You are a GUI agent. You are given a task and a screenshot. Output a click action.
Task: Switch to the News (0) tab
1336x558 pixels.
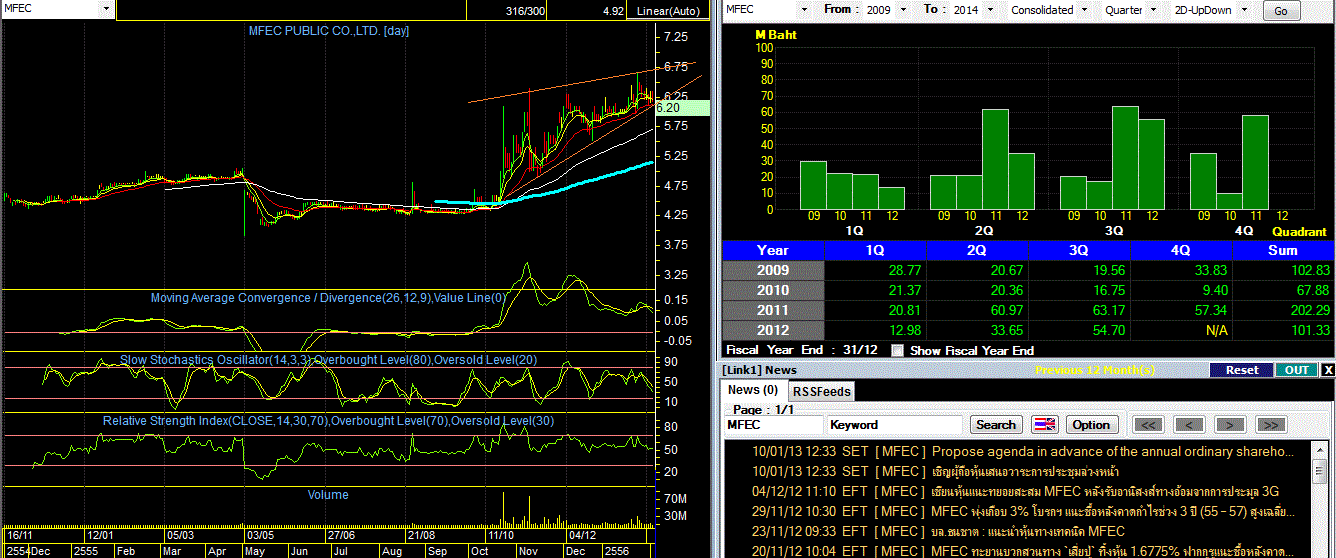(x=753, y=390)
